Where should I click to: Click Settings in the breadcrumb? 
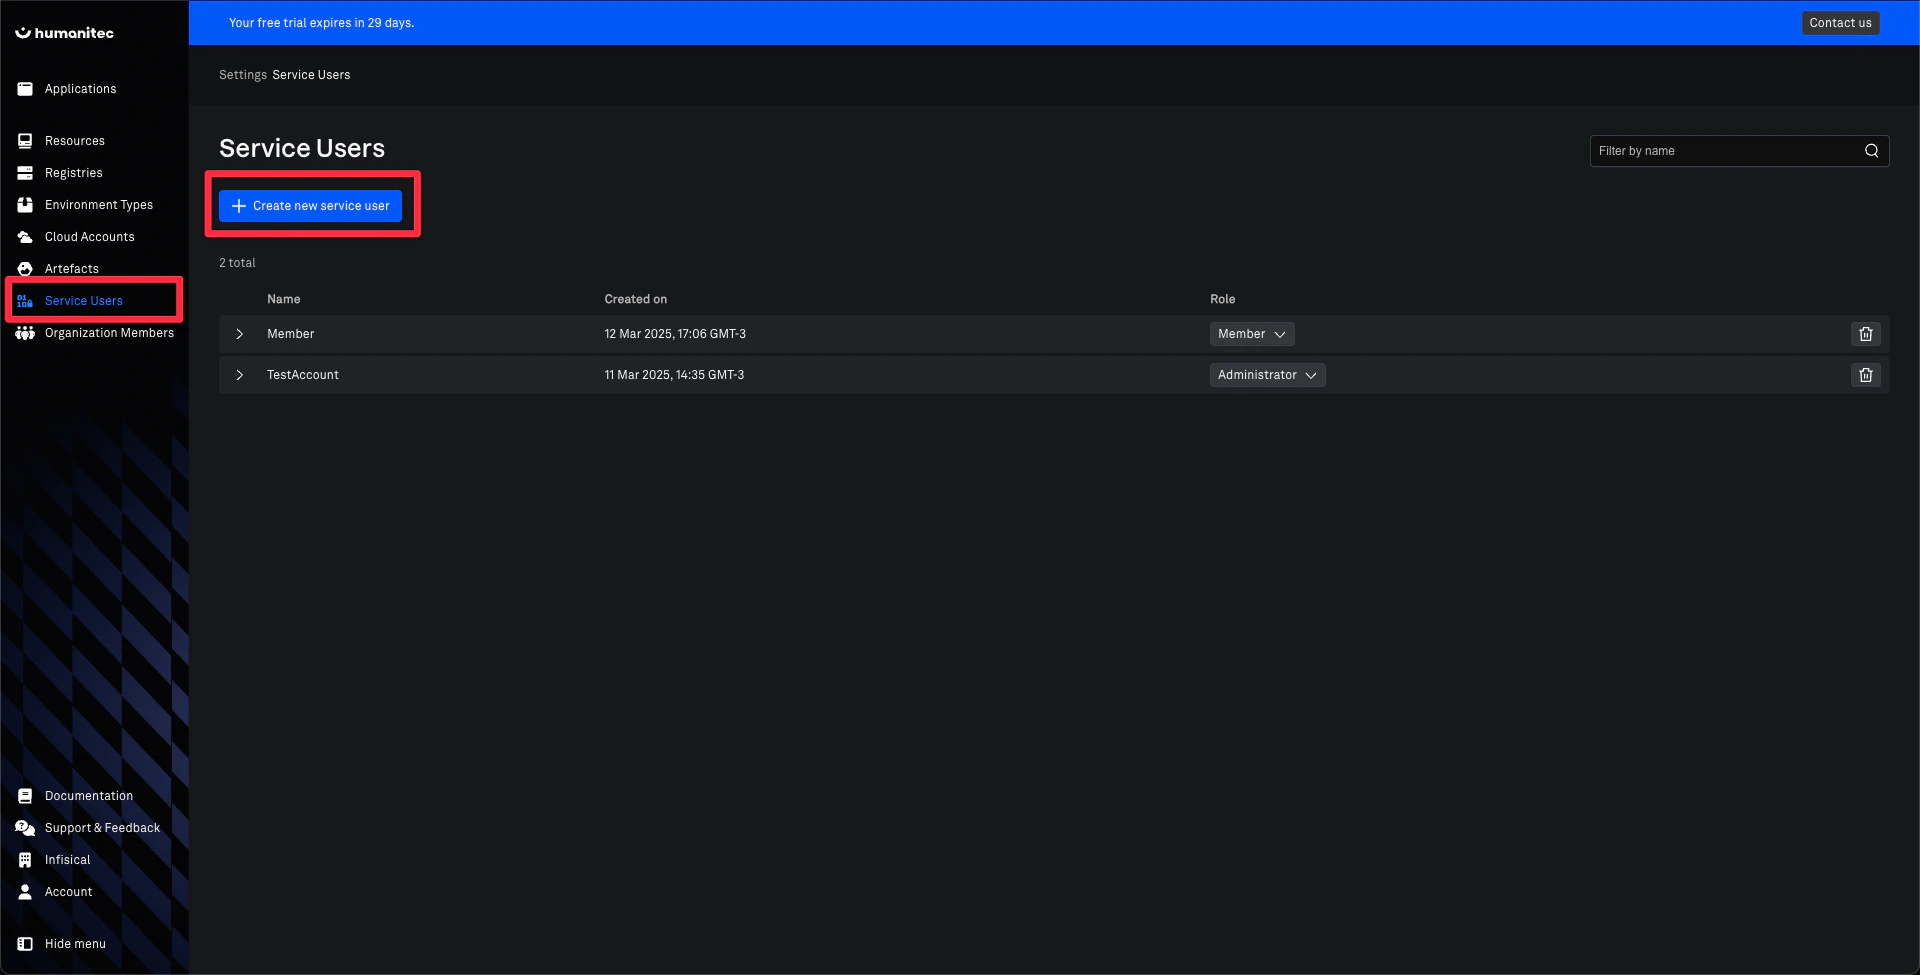coord(243,75)
